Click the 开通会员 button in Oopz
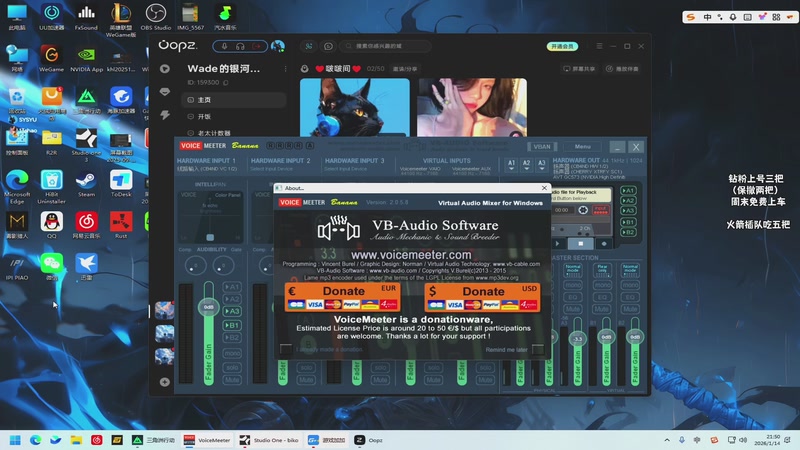The height and width of the screenshot is (450, 800). click(x=562, y=46)
